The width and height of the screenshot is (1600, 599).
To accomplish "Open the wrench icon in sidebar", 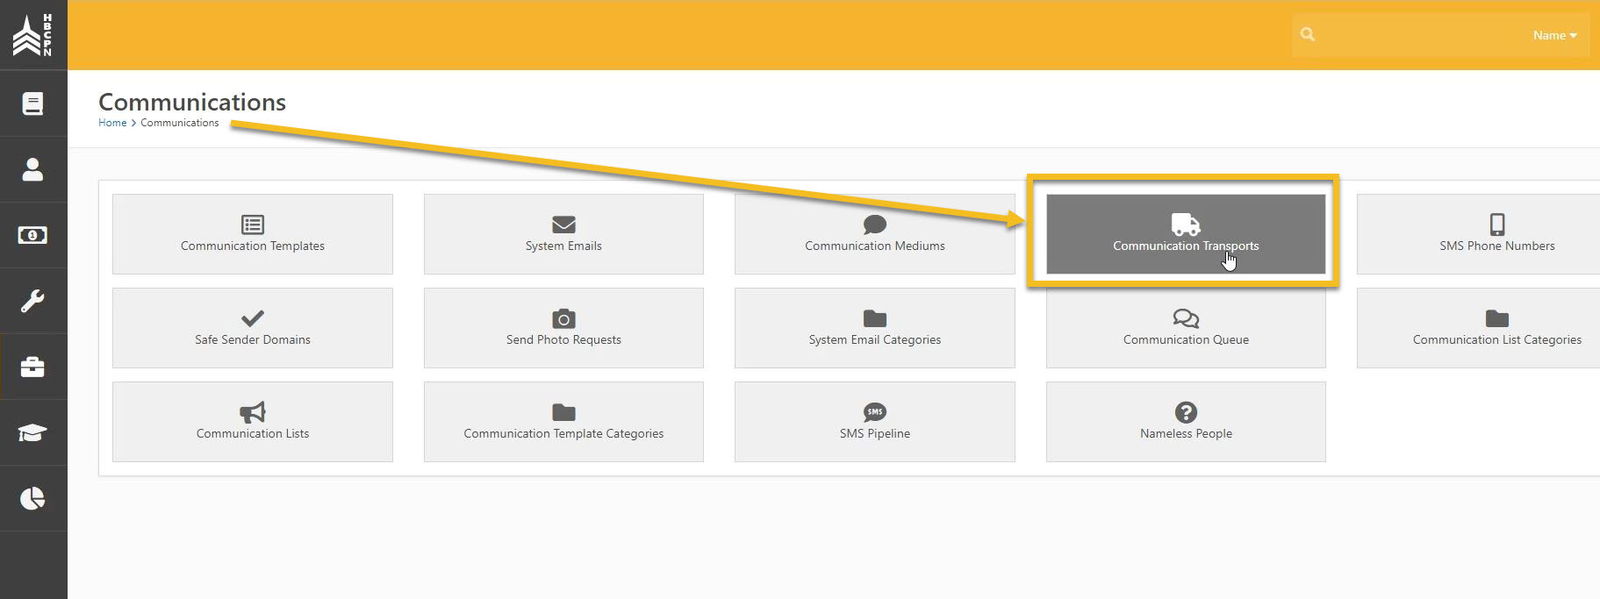I will [x=33, y=301].
